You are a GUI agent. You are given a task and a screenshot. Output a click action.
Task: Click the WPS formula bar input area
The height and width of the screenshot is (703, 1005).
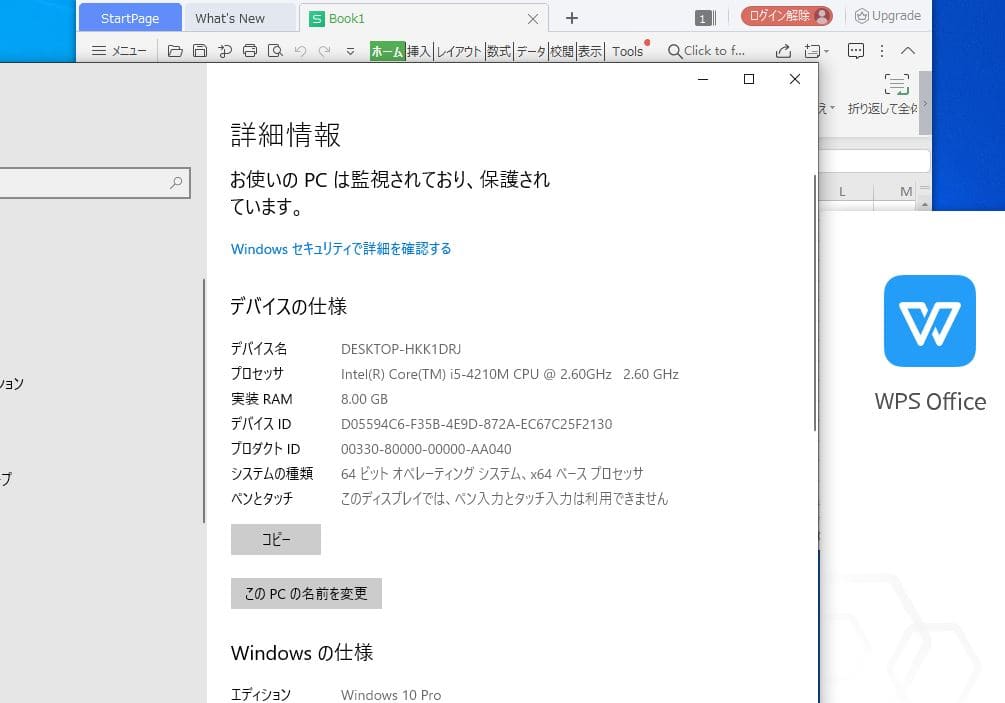[x=875, y=161]
